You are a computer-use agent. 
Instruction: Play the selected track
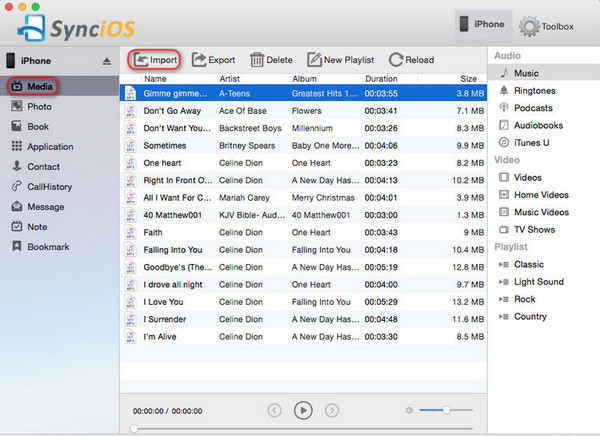click(303, 410)
